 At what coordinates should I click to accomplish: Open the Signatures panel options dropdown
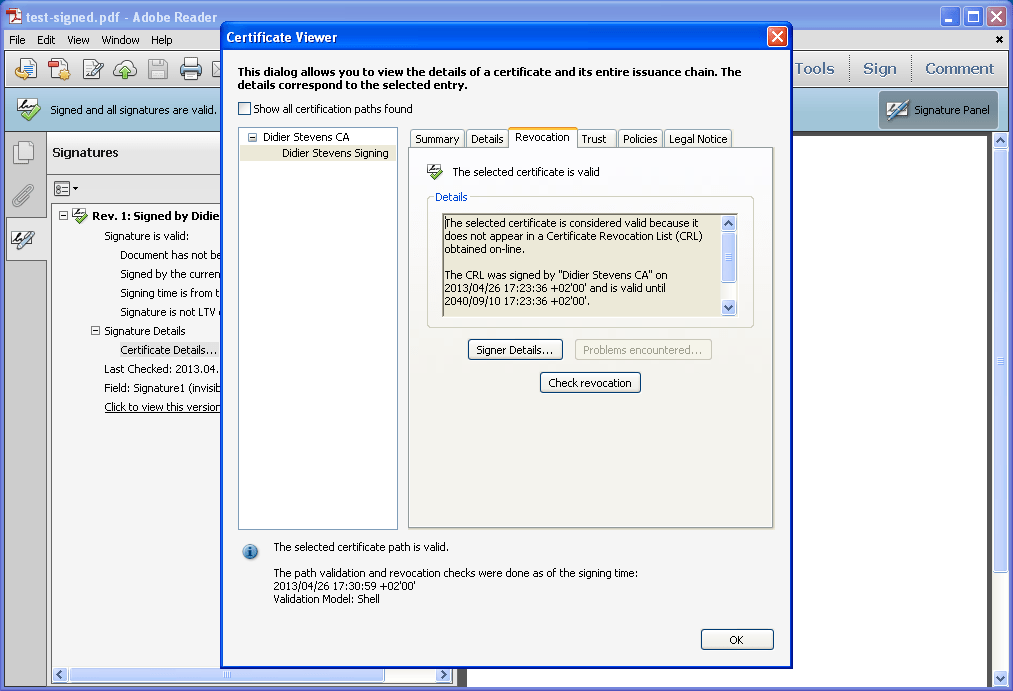(66, 188)
